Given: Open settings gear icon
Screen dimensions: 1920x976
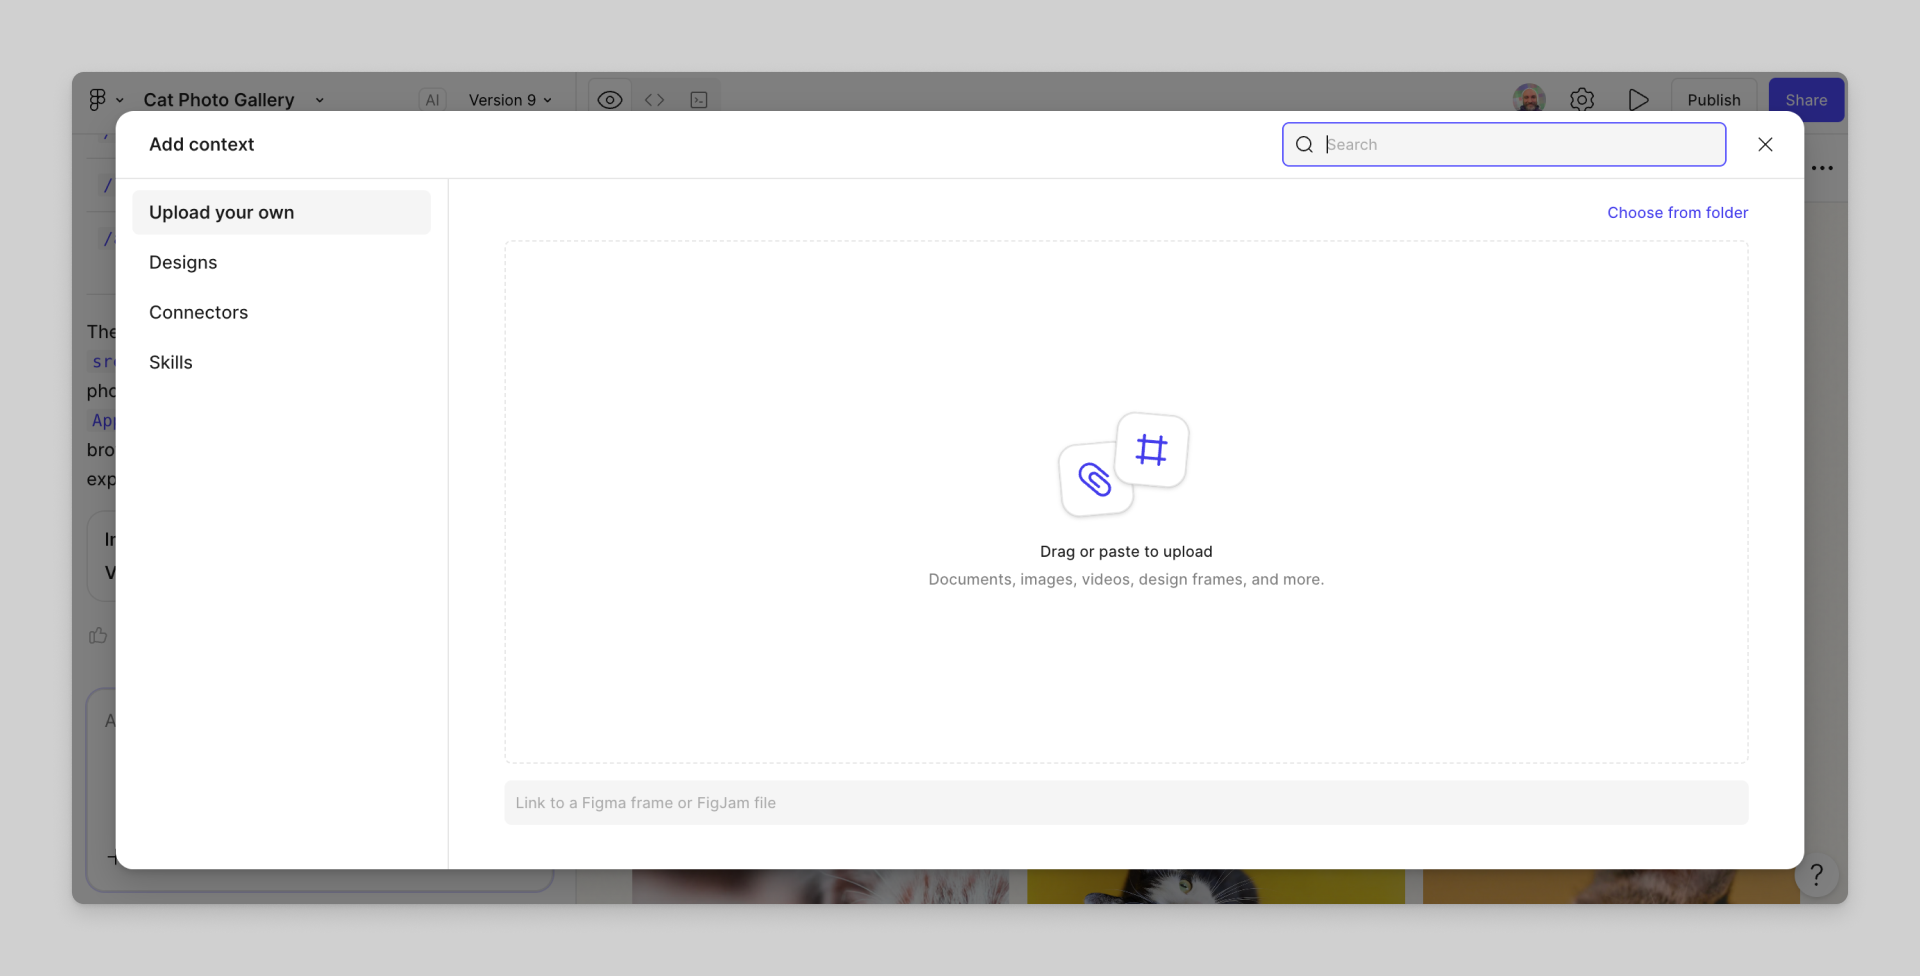Looking at the screenshot, I should (1582, 100).
